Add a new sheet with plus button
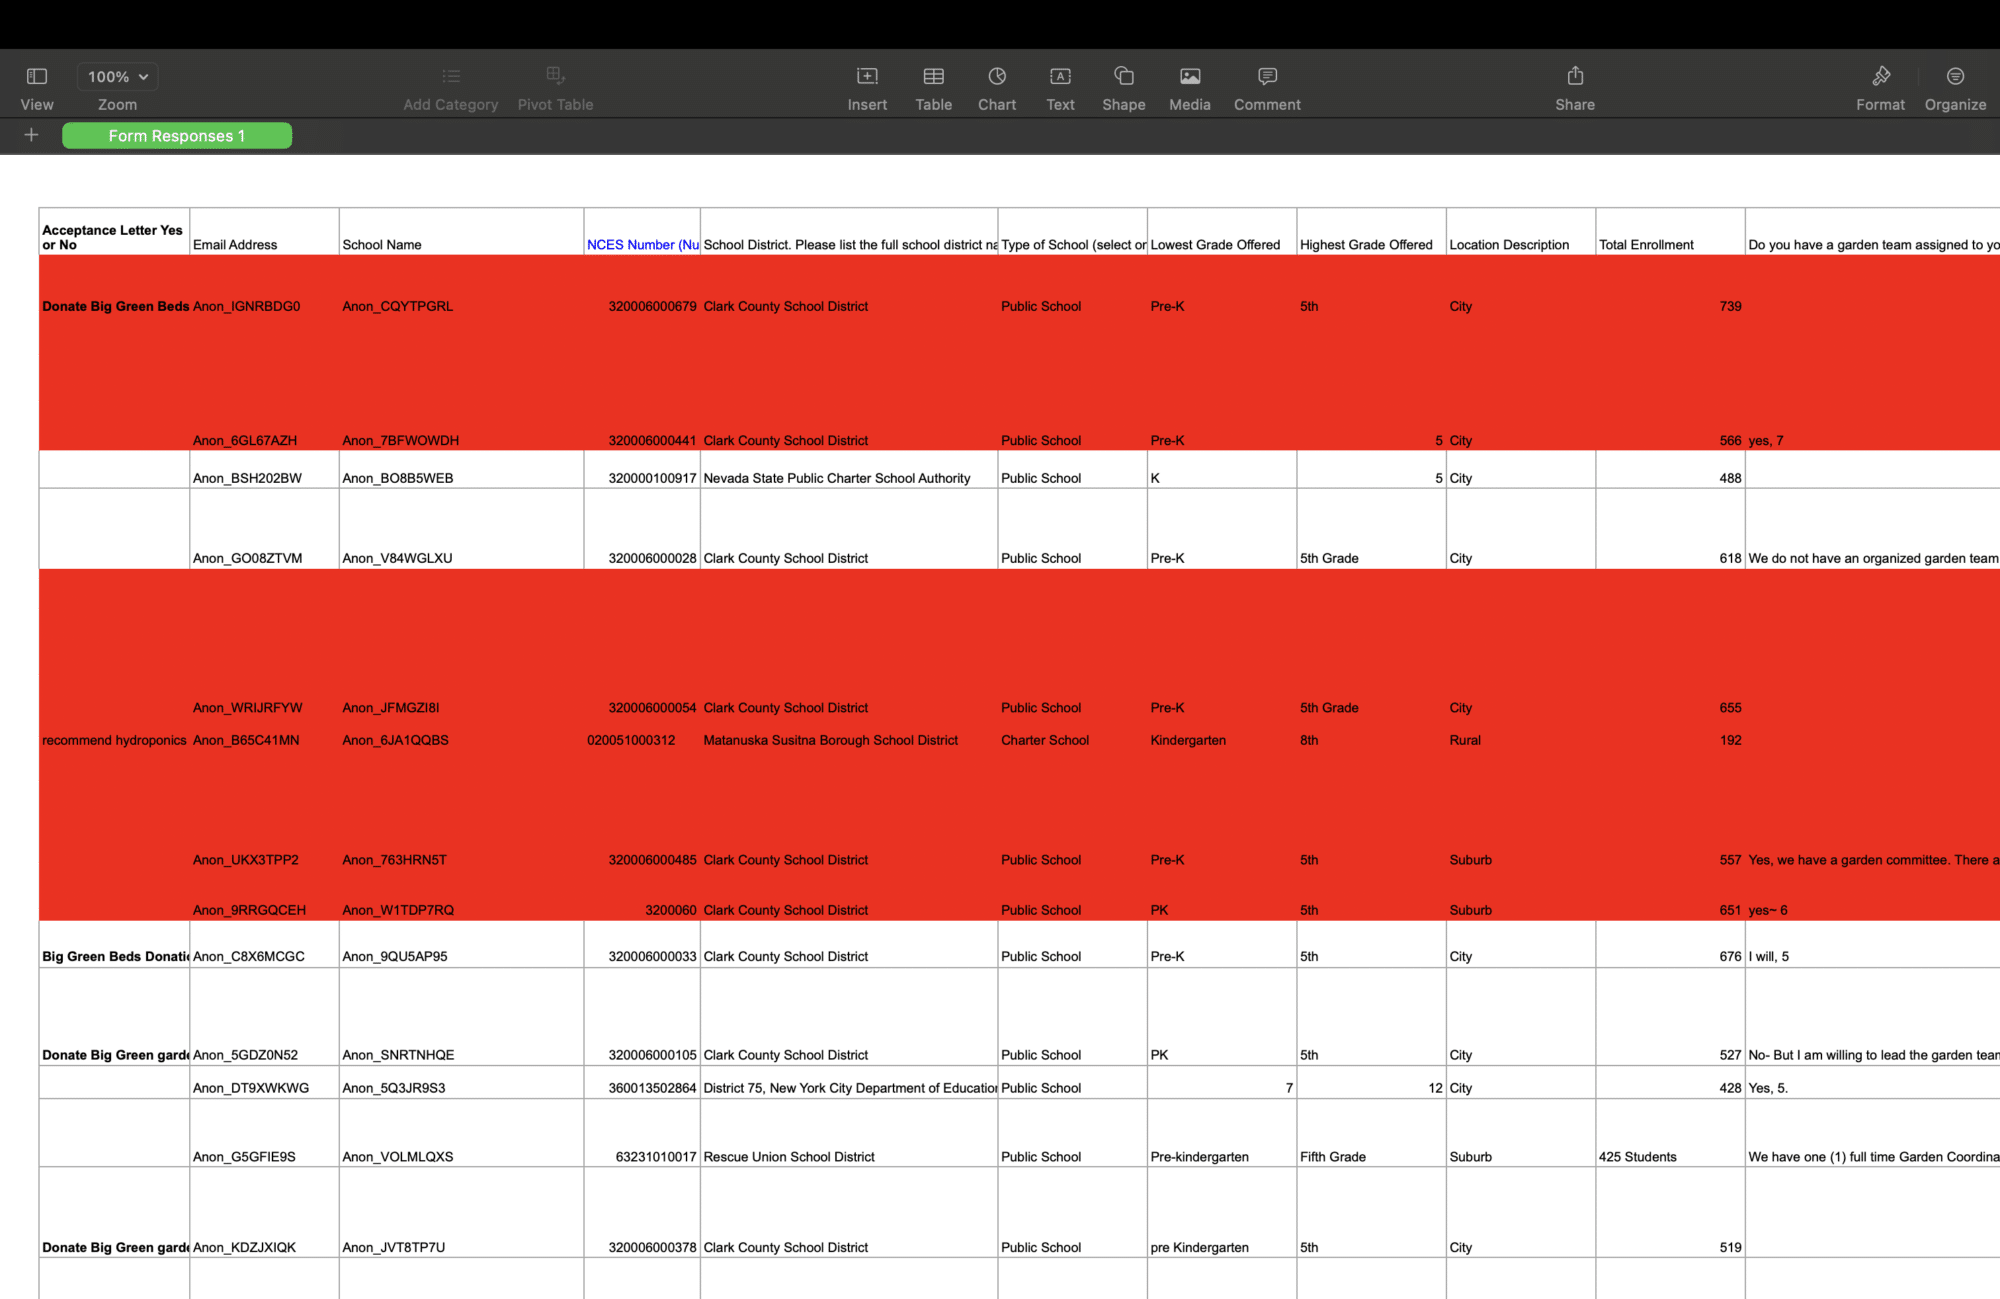The height and width of the screenshot is (1299, 2000). 31,135
